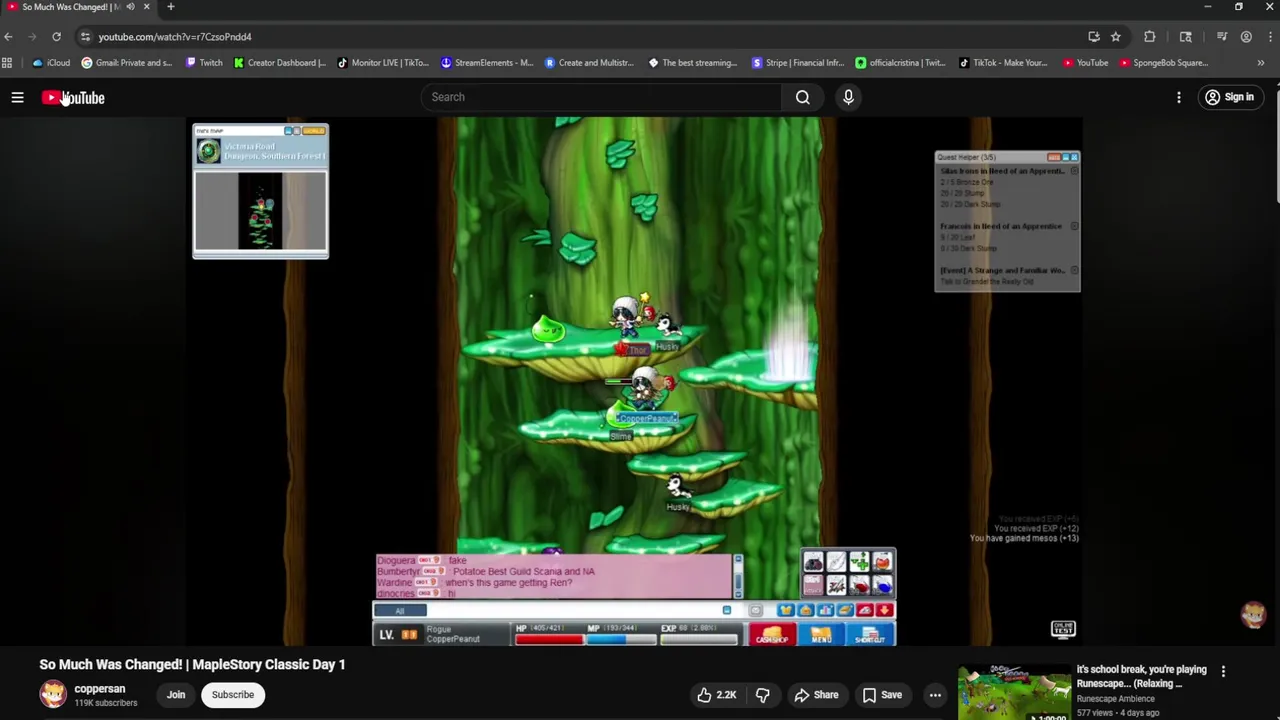This screenshot has height=720, width=1280.
Task: Save the video to playlist
Action: click(x=881, y=695)
